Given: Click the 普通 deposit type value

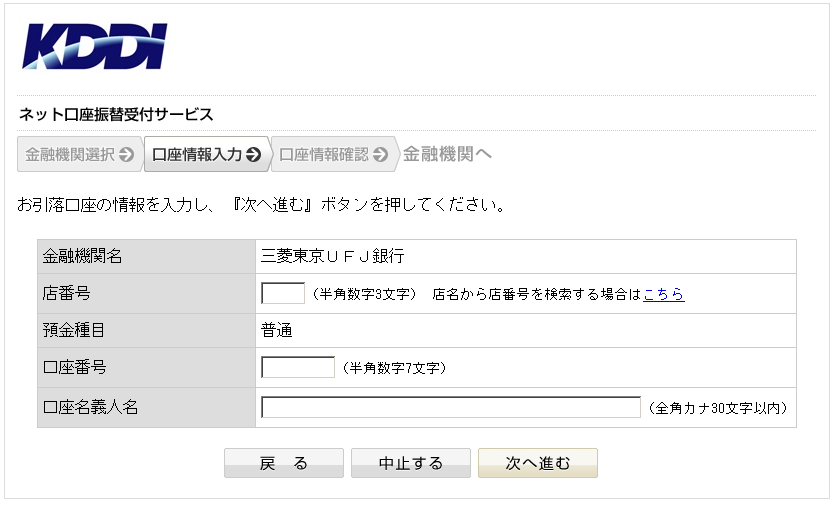Looking at the screenshot, I should coord(276,331).
